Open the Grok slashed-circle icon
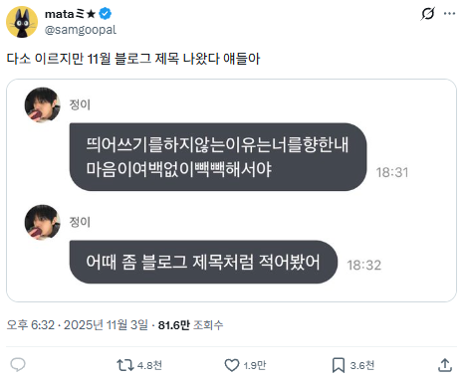This screenshot has height=381, width=466. [427, 14]
